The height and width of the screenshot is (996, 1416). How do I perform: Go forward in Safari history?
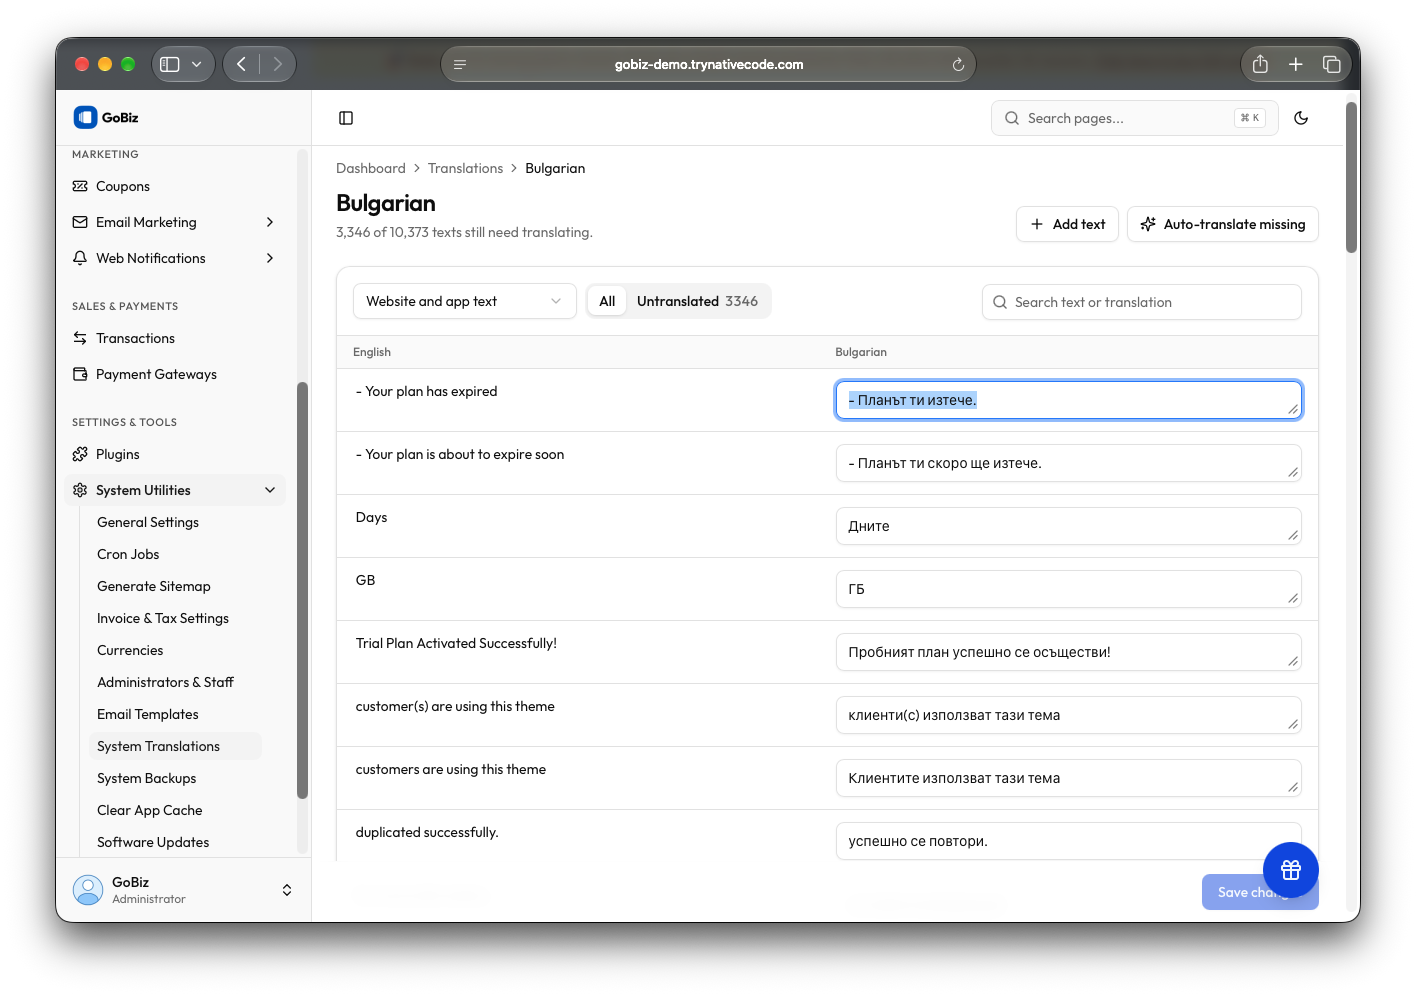pyautogui.click(x=277, y=64)
